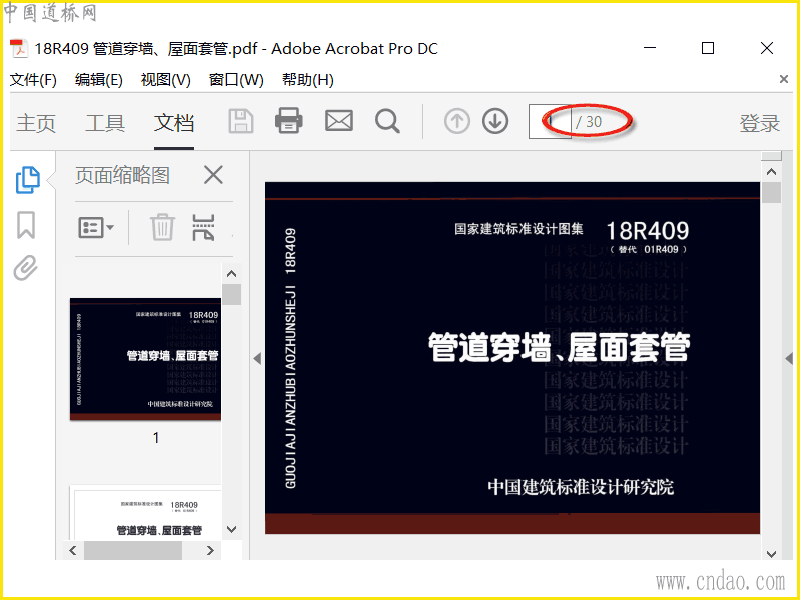Click the Save disk icon
This screenshot has height=600, width=800.
click(241, 121)
